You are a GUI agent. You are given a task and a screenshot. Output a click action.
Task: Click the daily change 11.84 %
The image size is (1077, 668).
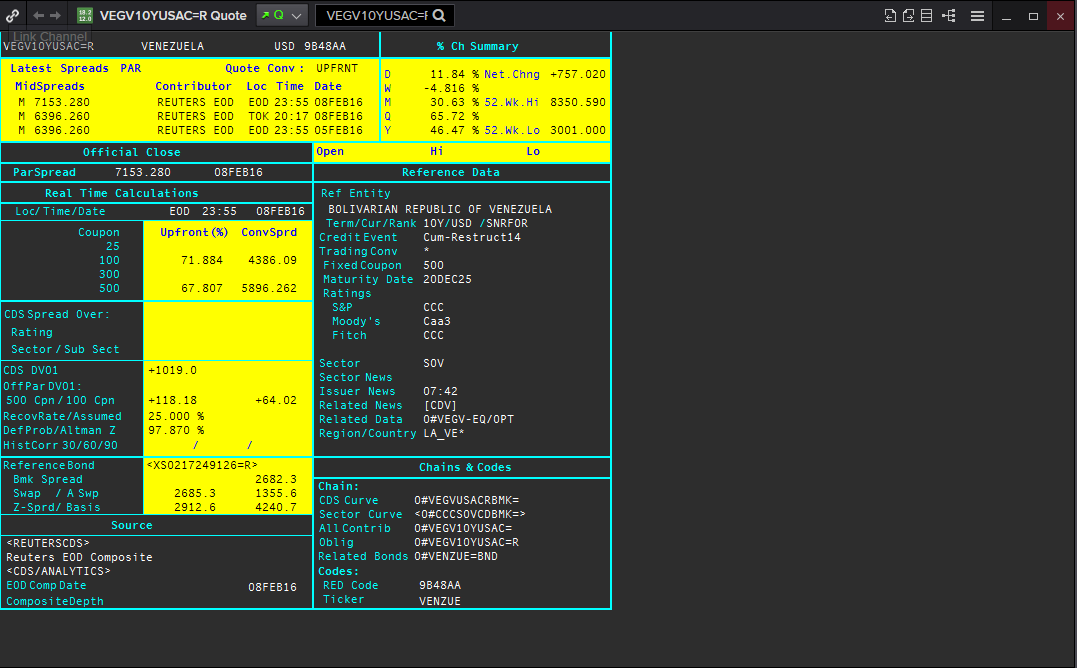(x=455, y=74)
